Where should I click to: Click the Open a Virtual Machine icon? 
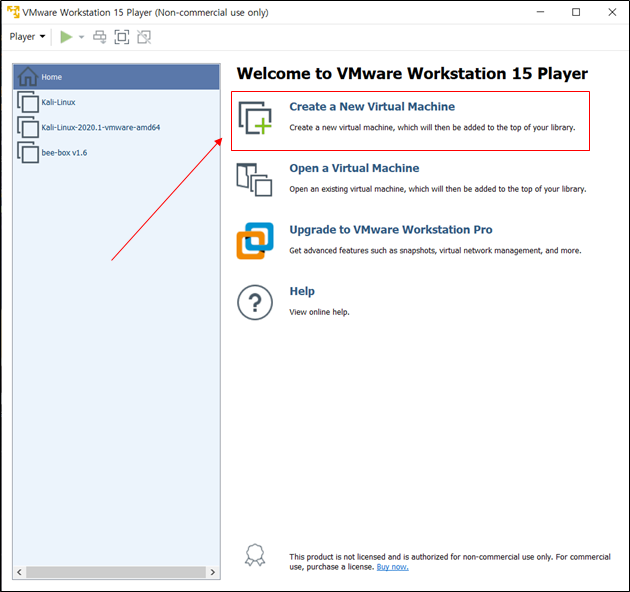pyautogui.click(x=254, y=180)
